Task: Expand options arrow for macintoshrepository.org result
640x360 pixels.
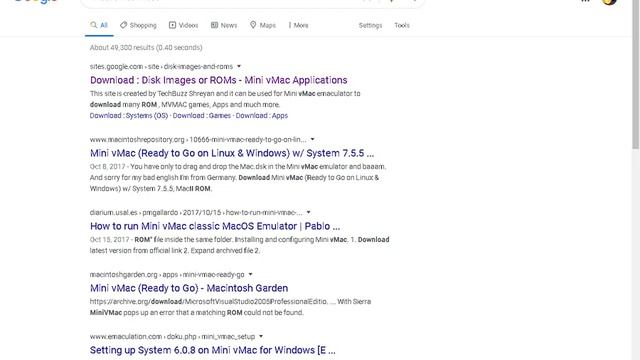Action: coord(313,139)
